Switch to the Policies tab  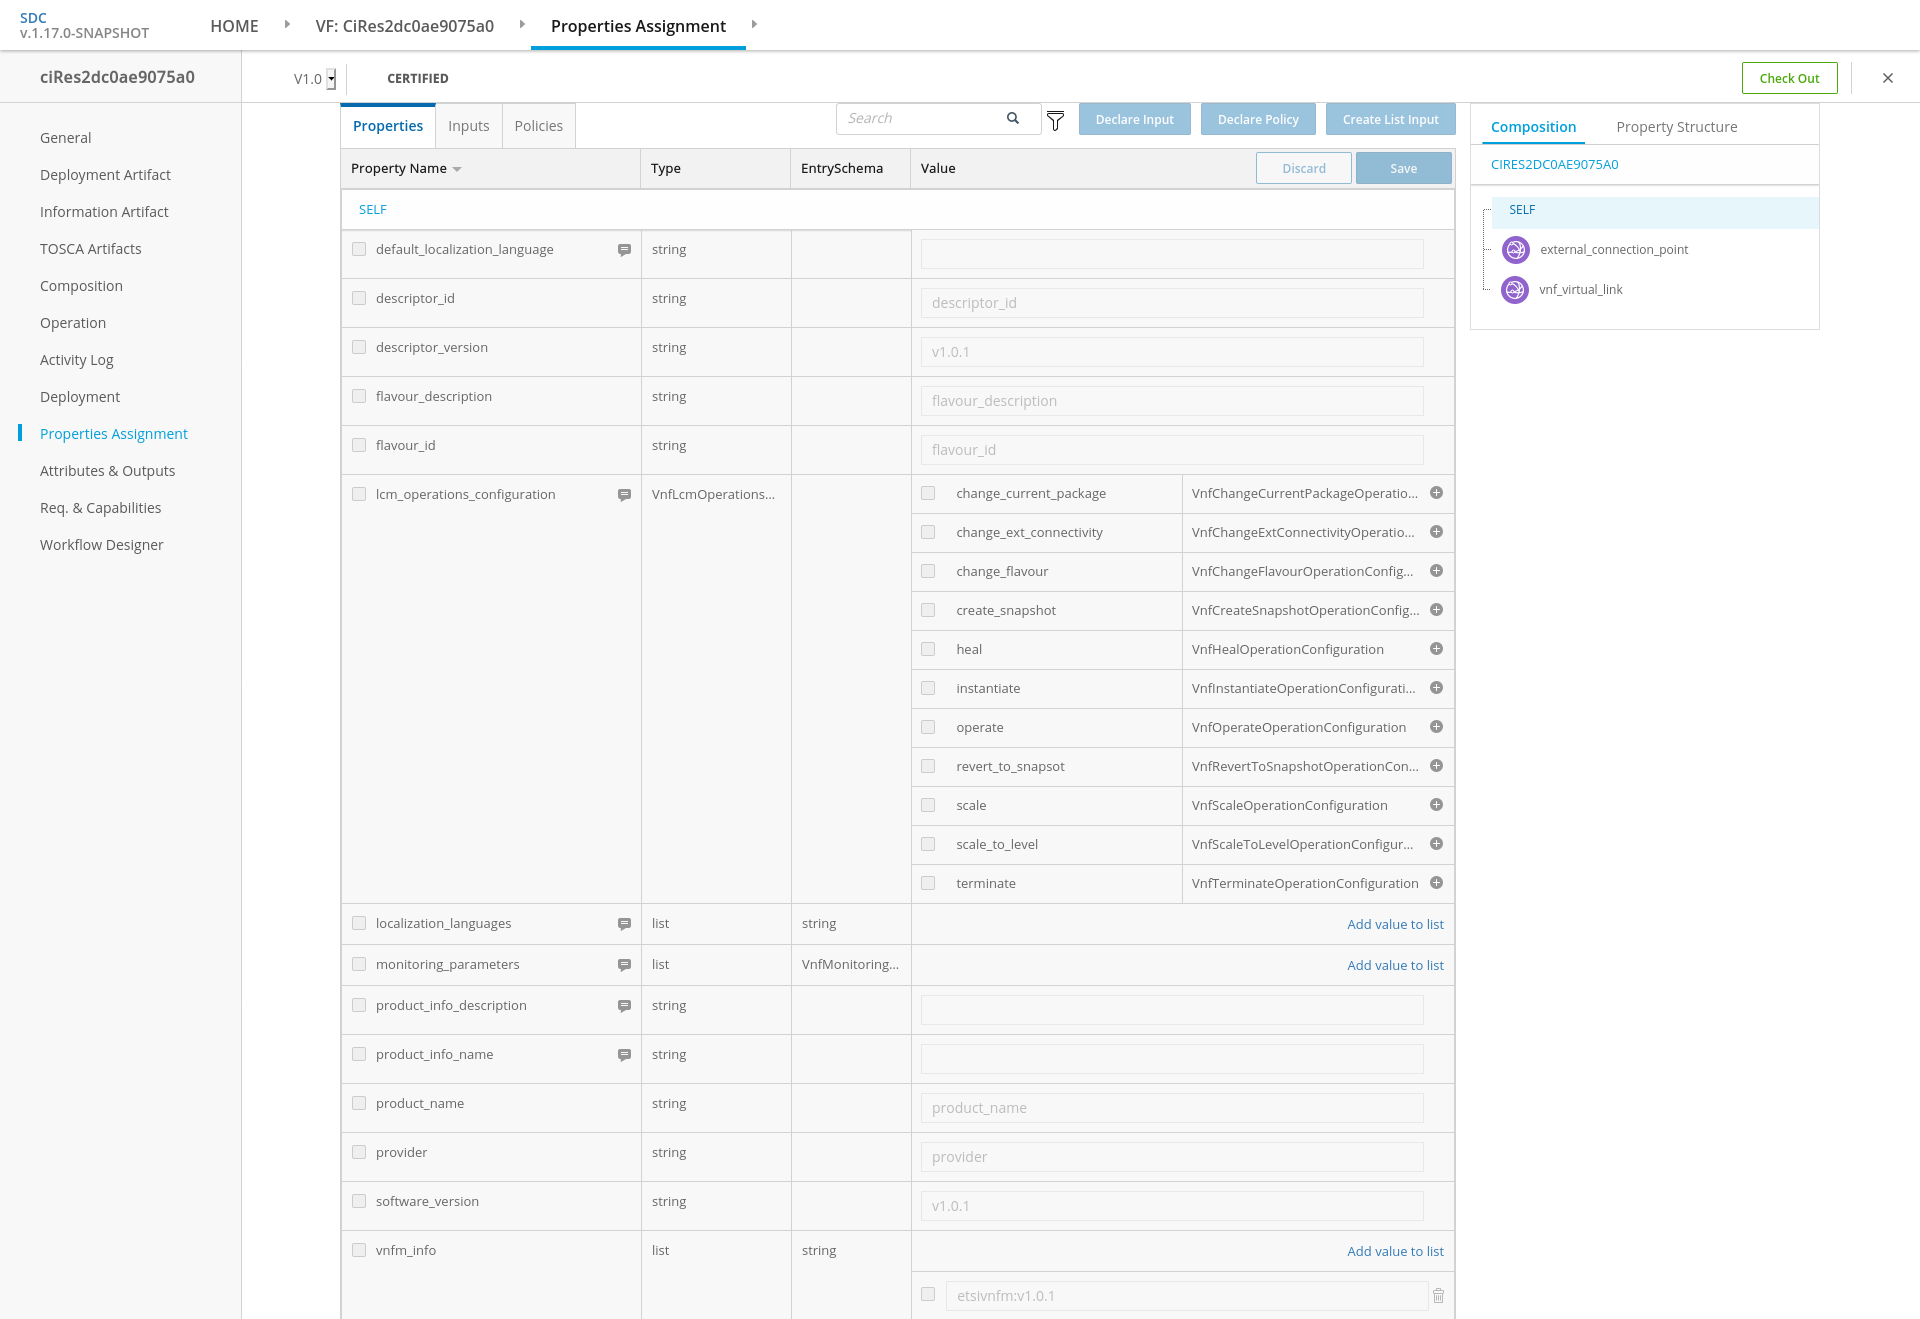click(x=539, y=126)
